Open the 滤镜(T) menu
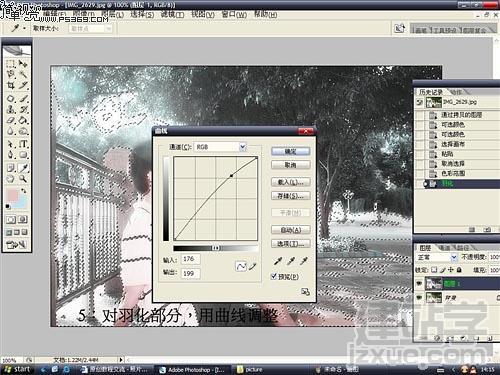Viewport: 500px width, 375px height. (172, 15)
